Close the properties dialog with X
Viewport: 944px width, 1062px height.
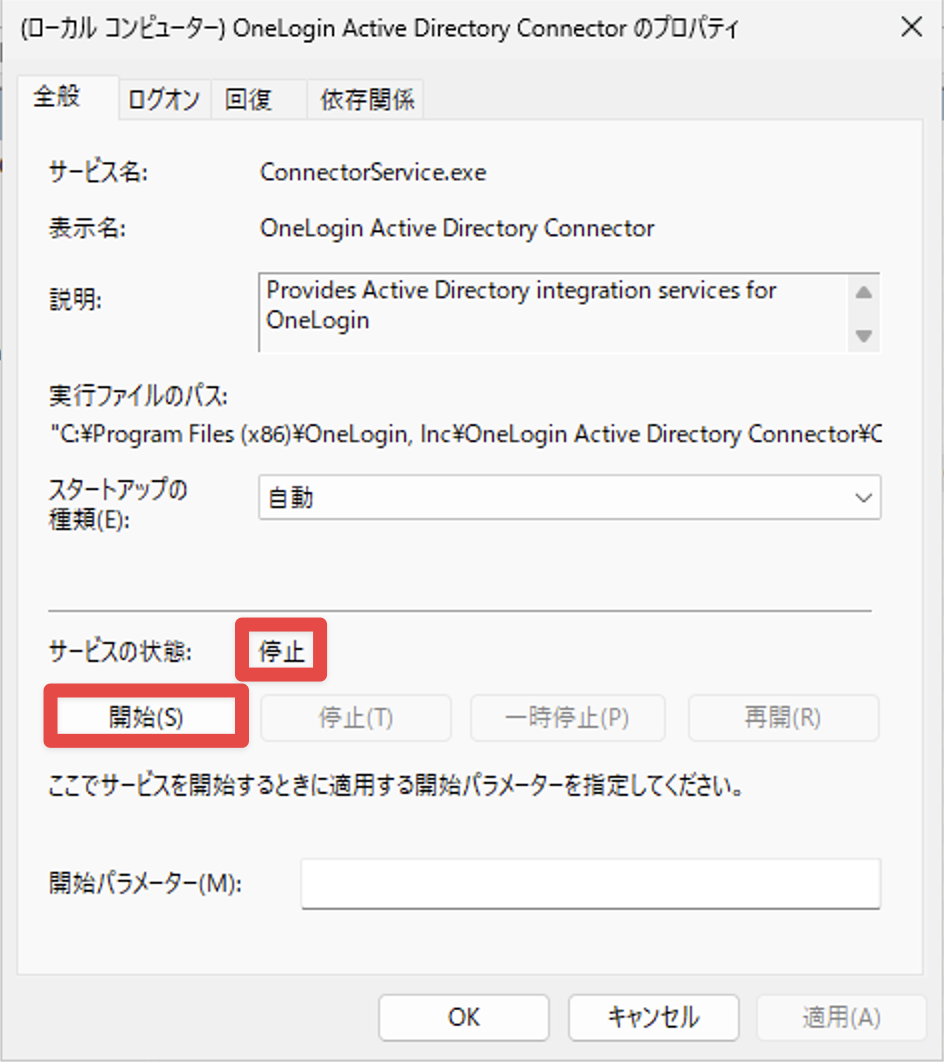[x=911, y=27]
